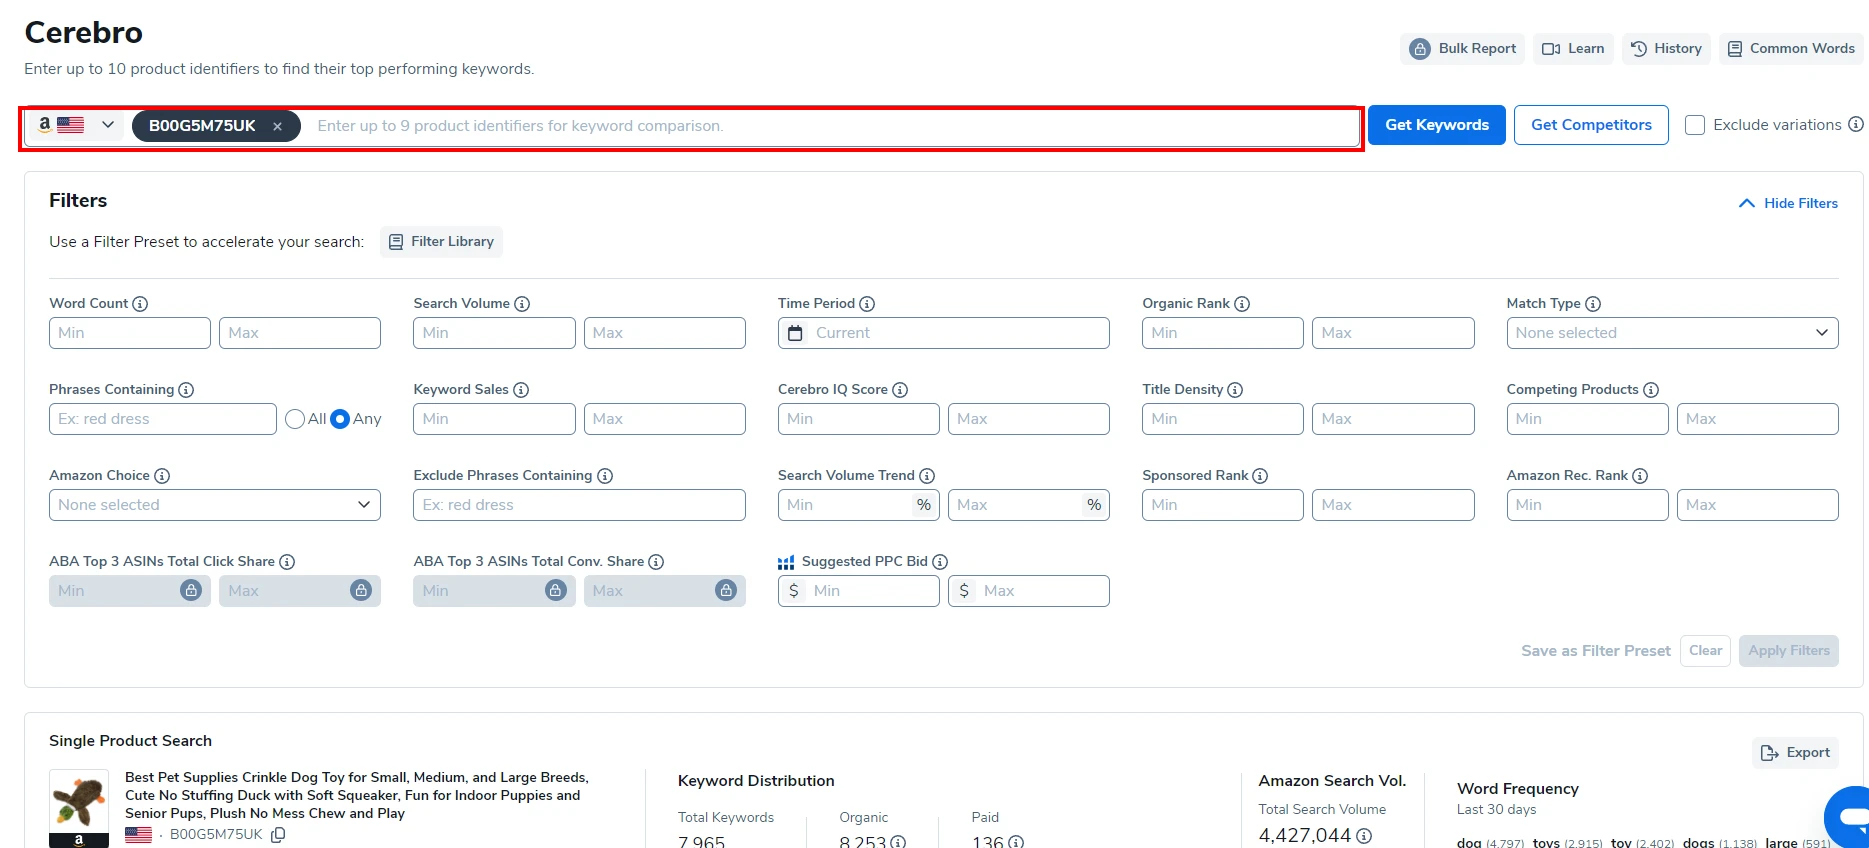Click the Apply Filters button

pos(1788,651)
